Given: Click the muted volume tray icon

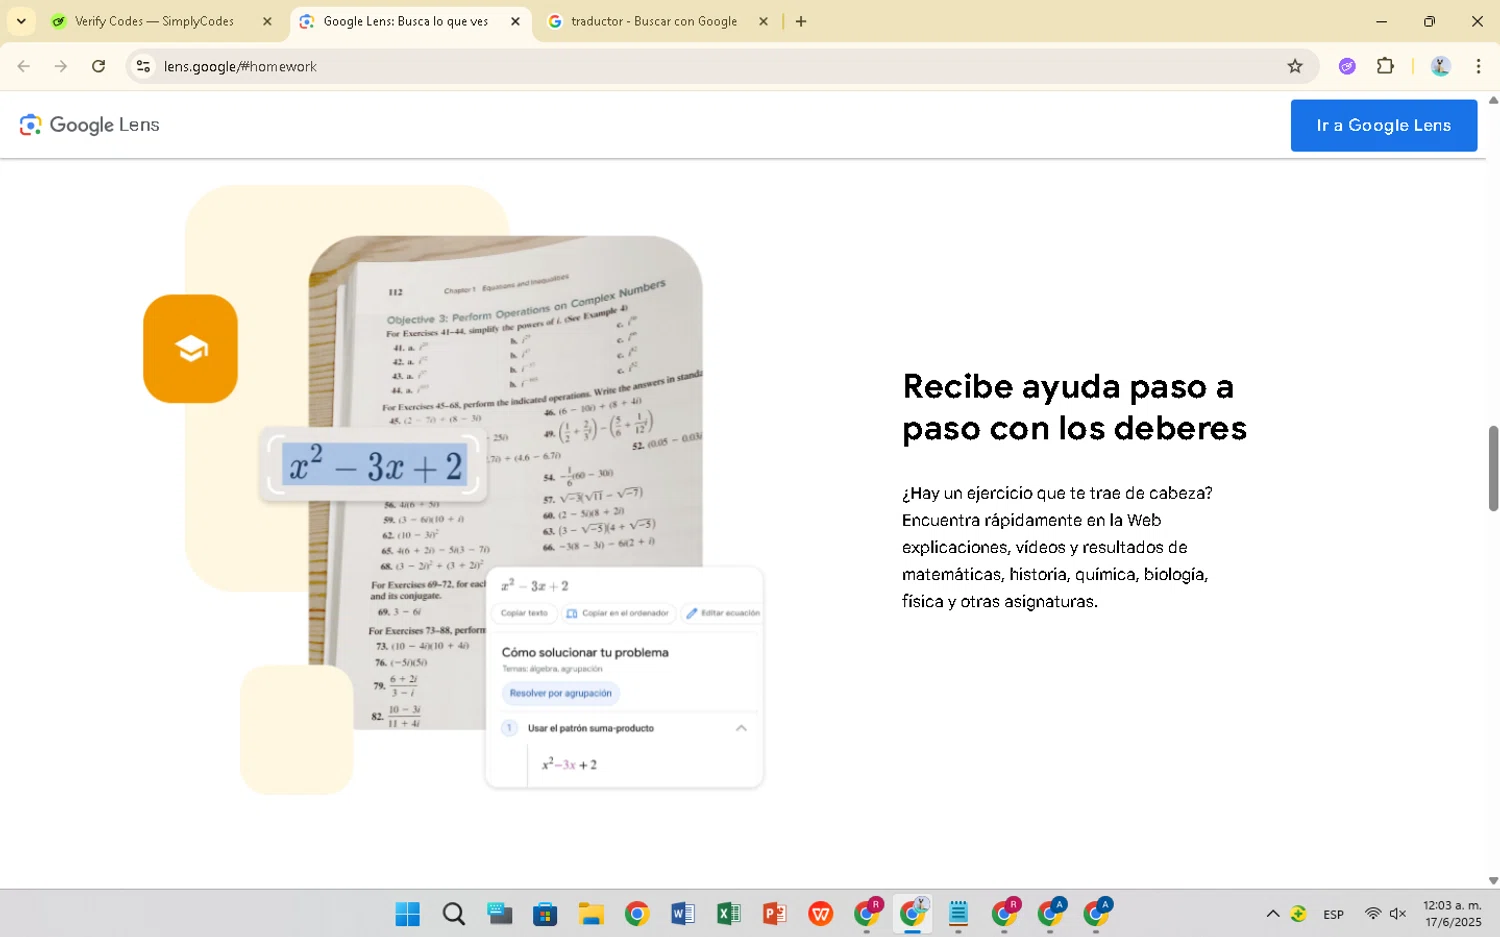Looking at the screenshot, I should tap(1398, 914).
